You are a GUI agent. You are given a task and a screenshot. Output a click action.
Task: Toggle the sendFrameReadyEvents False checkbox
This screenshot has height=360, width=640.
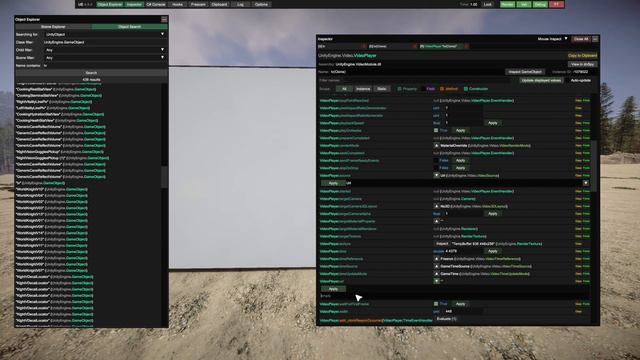tap(436, 160)
